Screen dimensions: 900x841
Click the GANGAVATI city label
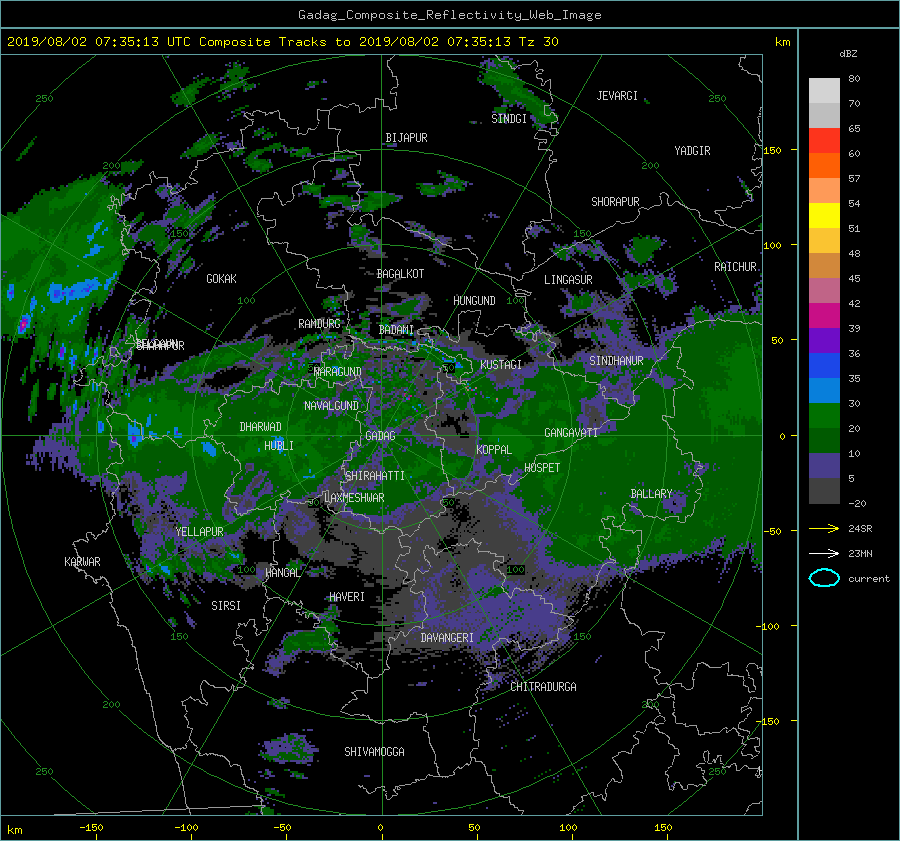tap(571, 433)
